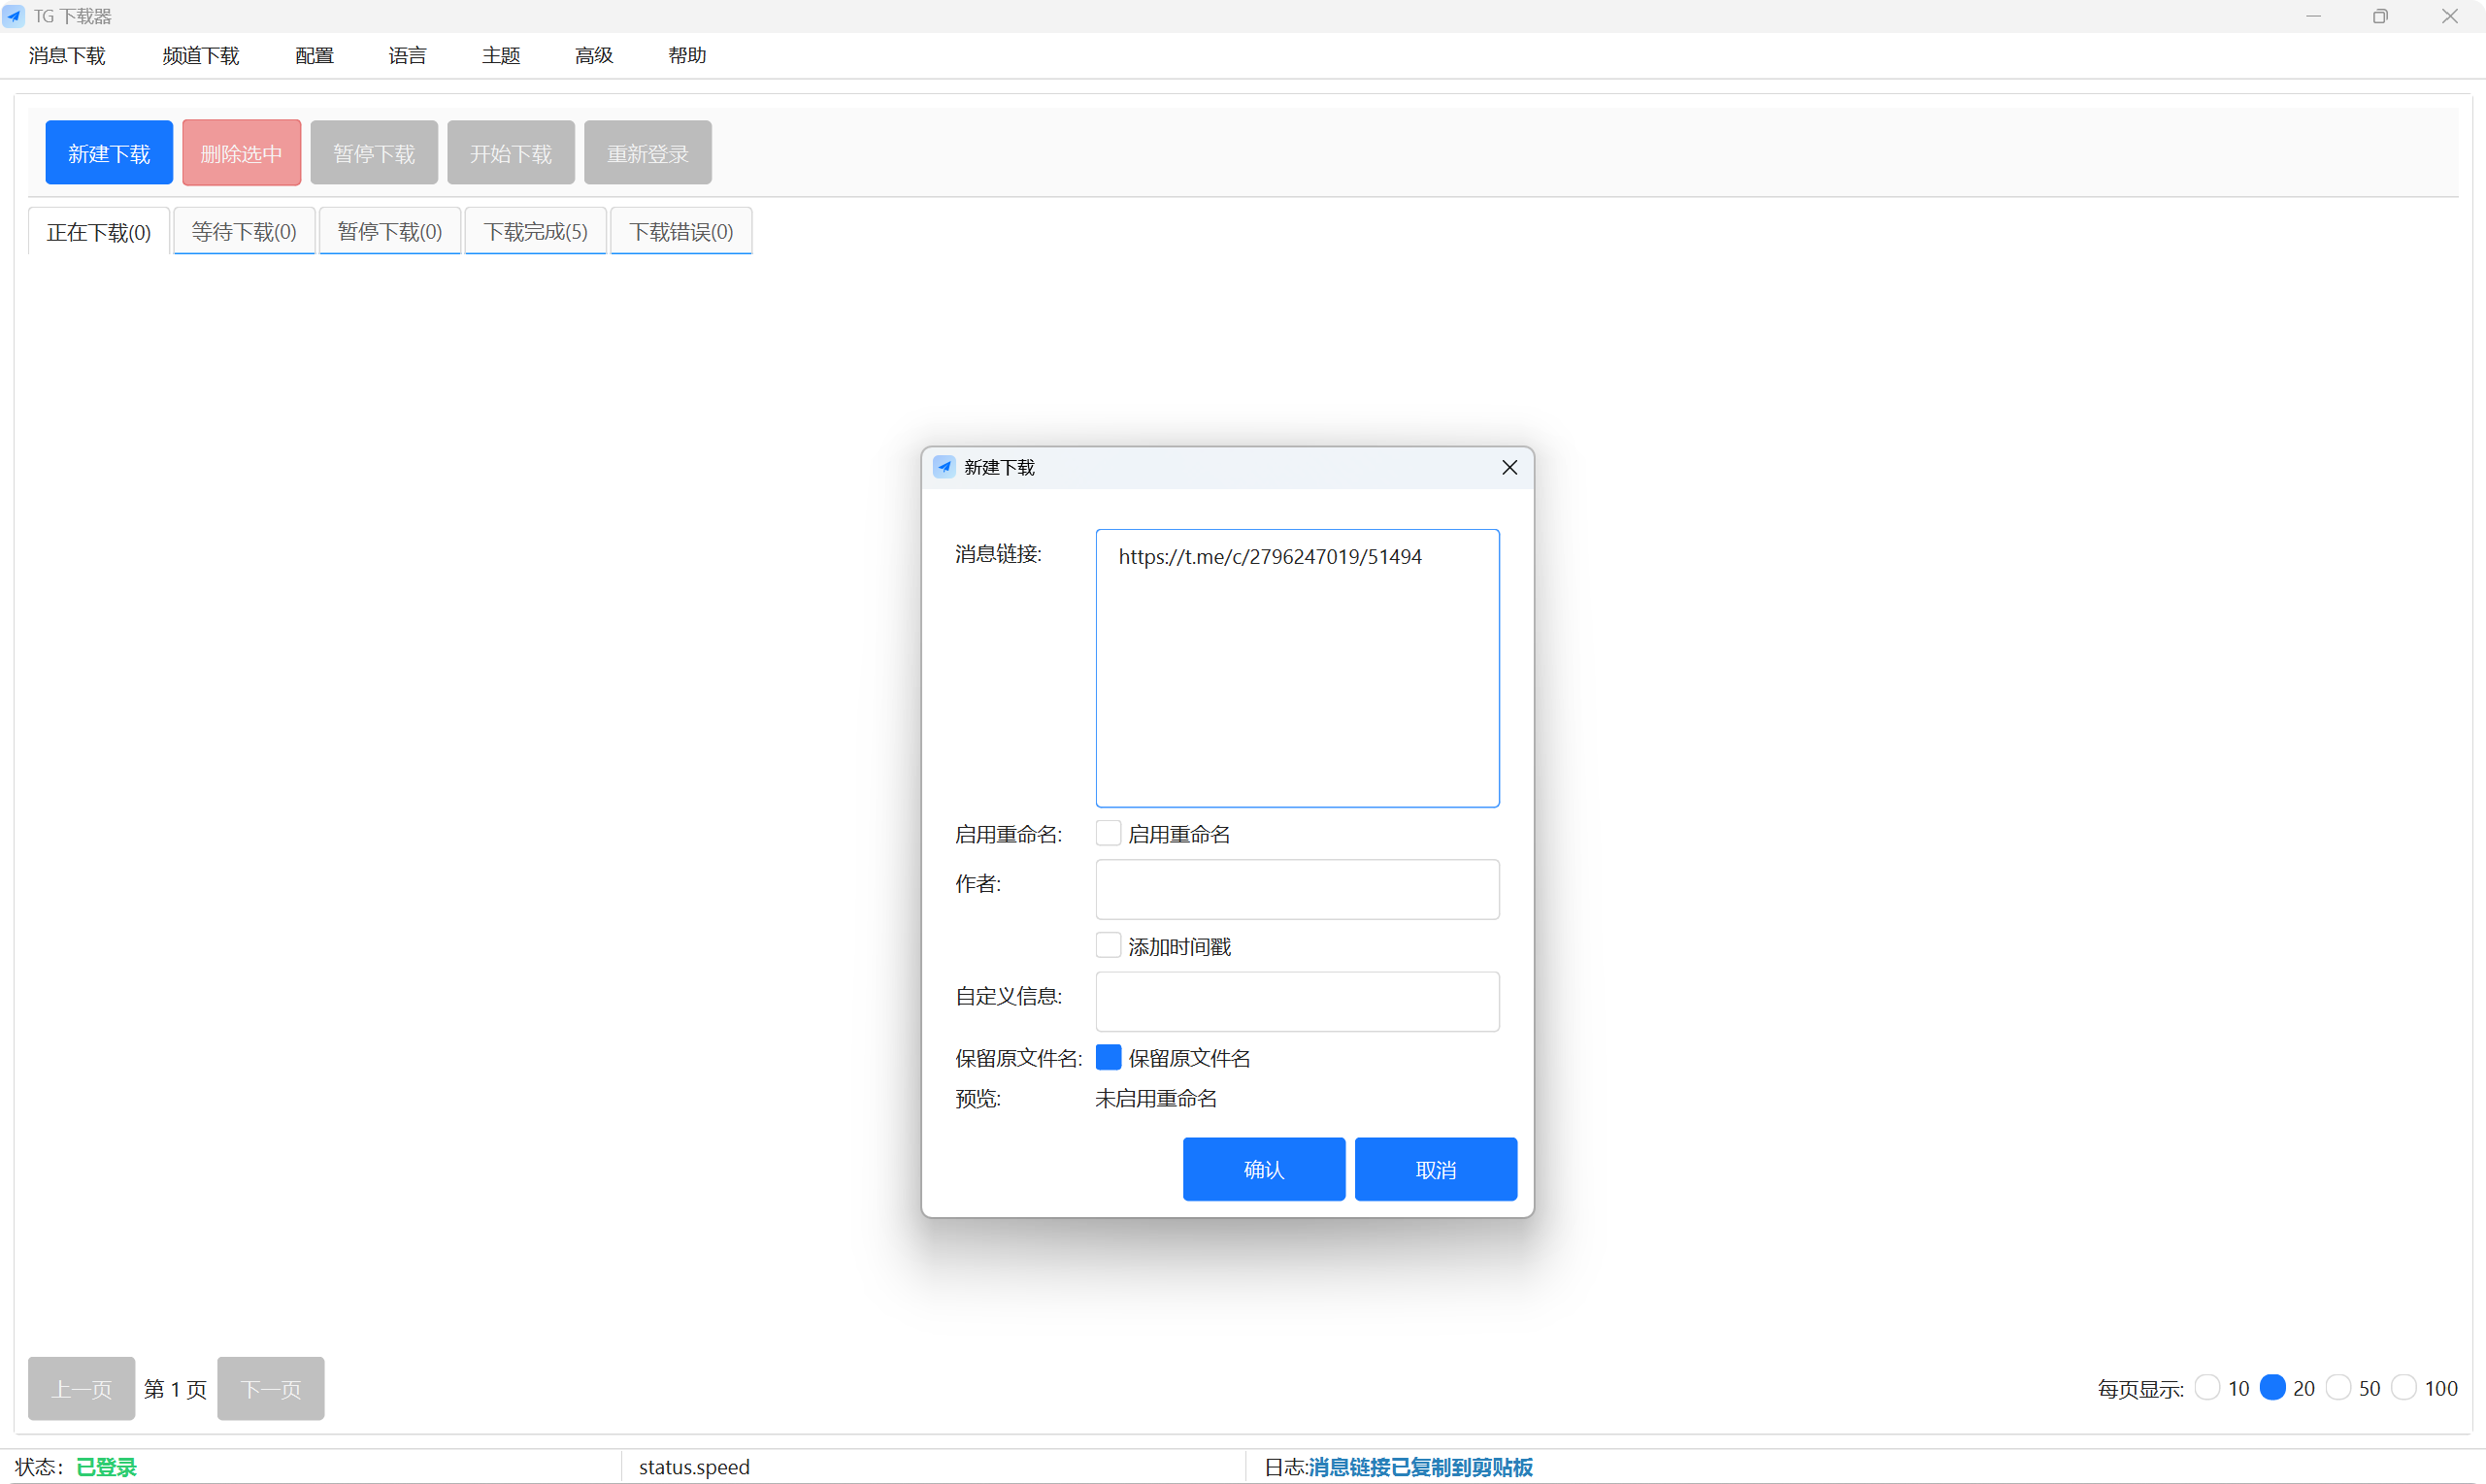
Task: Enable the 添加时间戳 checkbox
Action: pyautogui.click(x=1108, y=944)
